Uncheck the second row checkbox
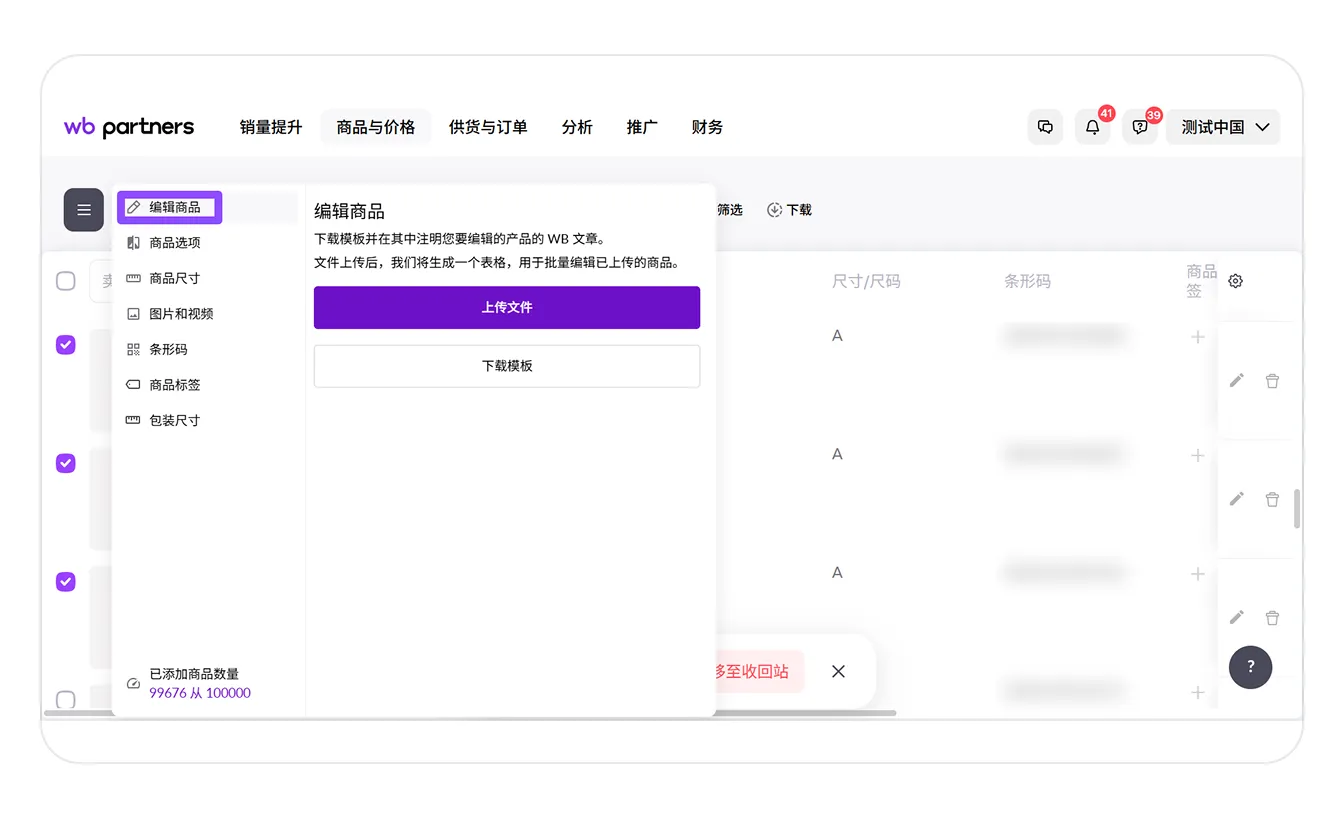The image size is (1344, 818). pyautogui.click(x=66, y=463)
